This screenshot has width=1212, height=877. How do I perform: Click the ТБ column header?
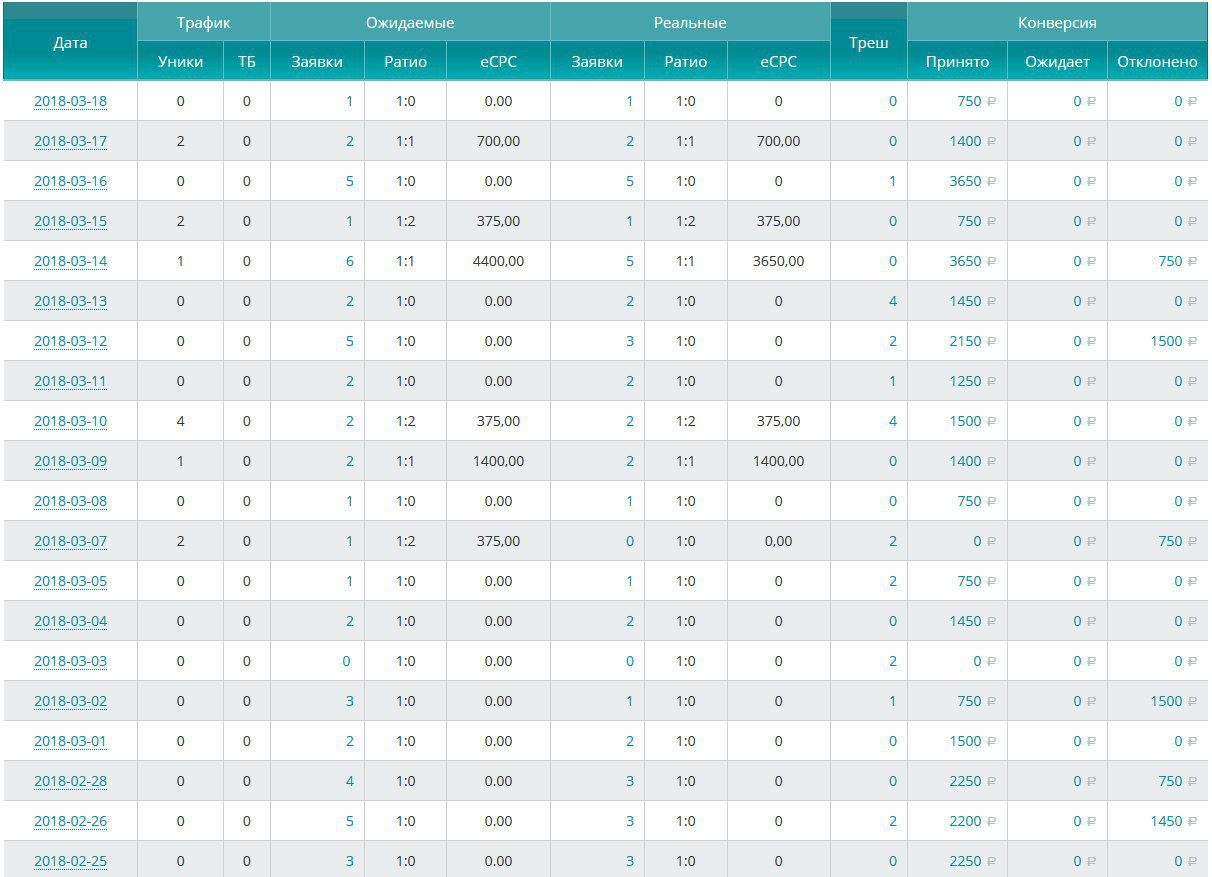pyautogui.click(x=247, y=62)
